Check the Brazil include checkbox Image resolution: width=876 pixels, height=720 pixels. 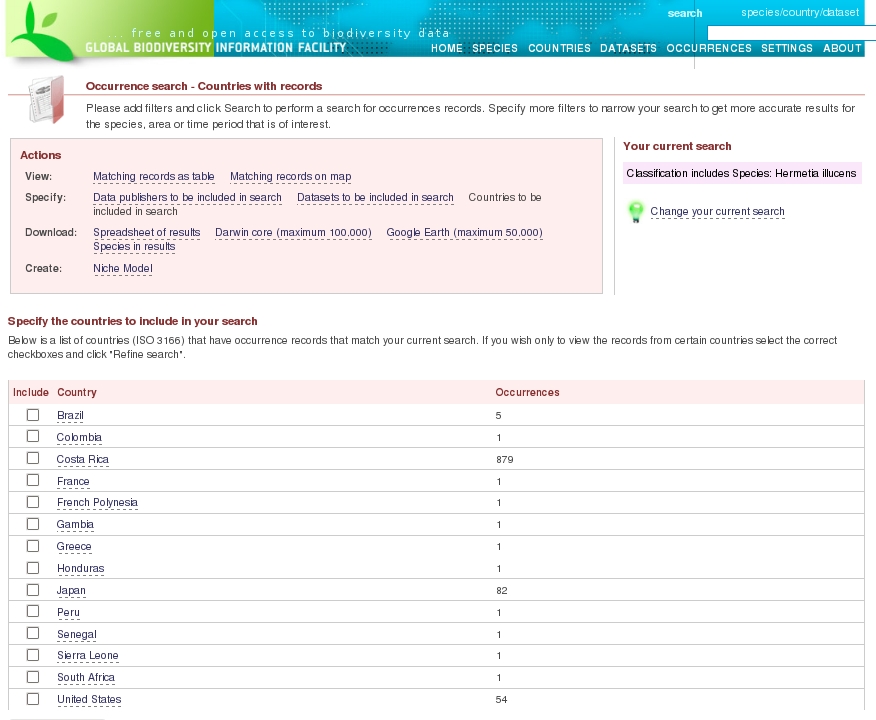coord(33,415)
